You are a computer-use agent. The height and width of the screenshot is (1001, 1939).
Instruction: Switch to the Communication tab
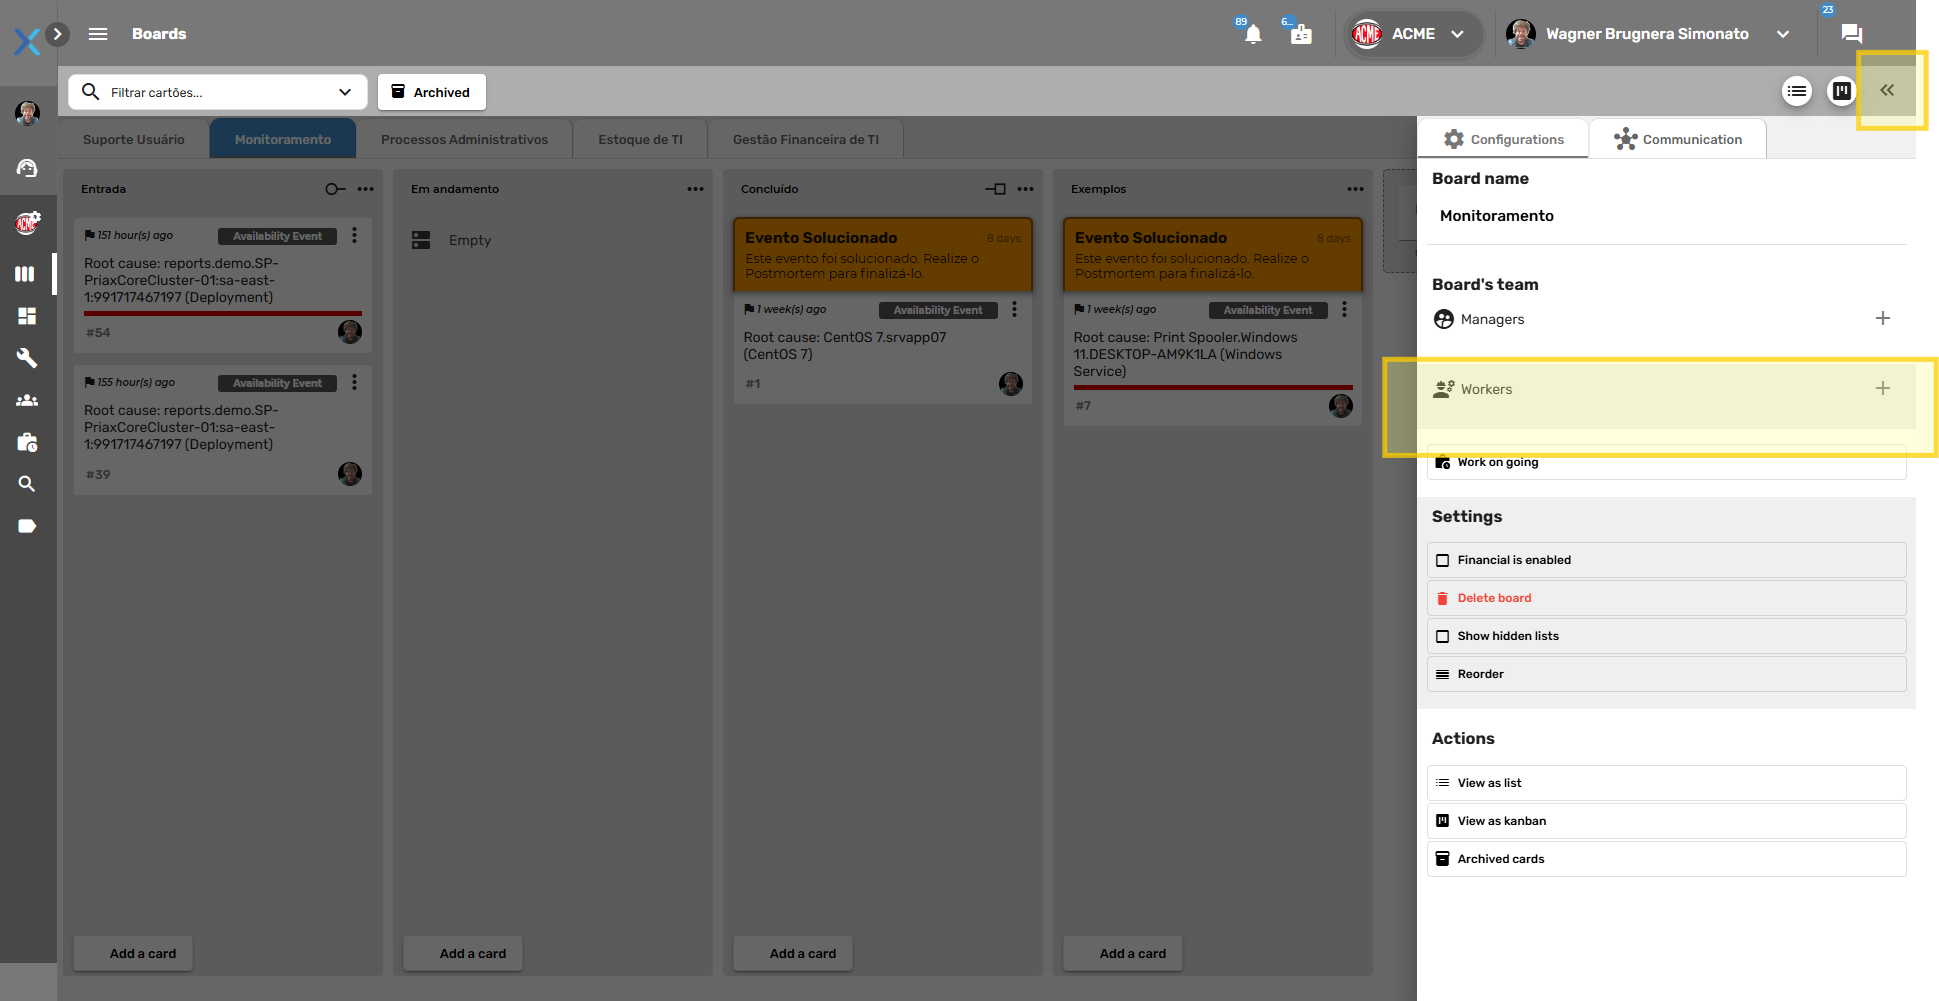click(1677, 140)
